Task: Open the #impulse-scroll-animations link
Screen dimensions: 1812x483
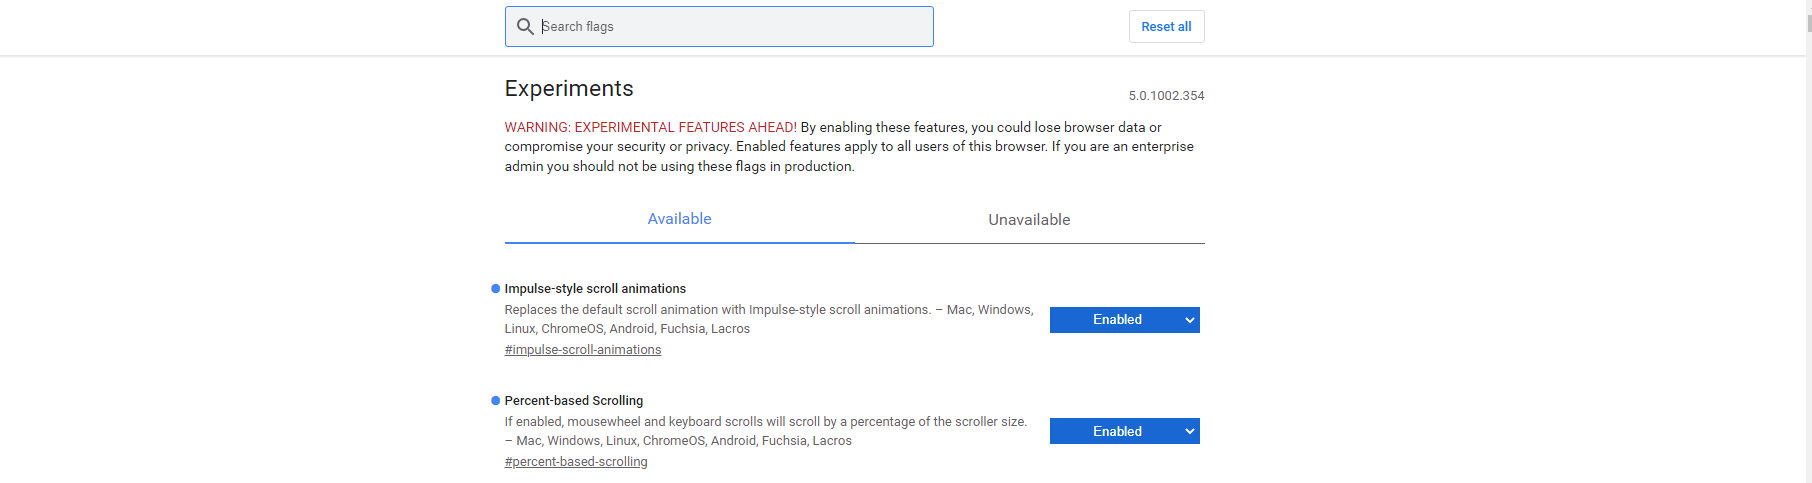Action: 583,350
